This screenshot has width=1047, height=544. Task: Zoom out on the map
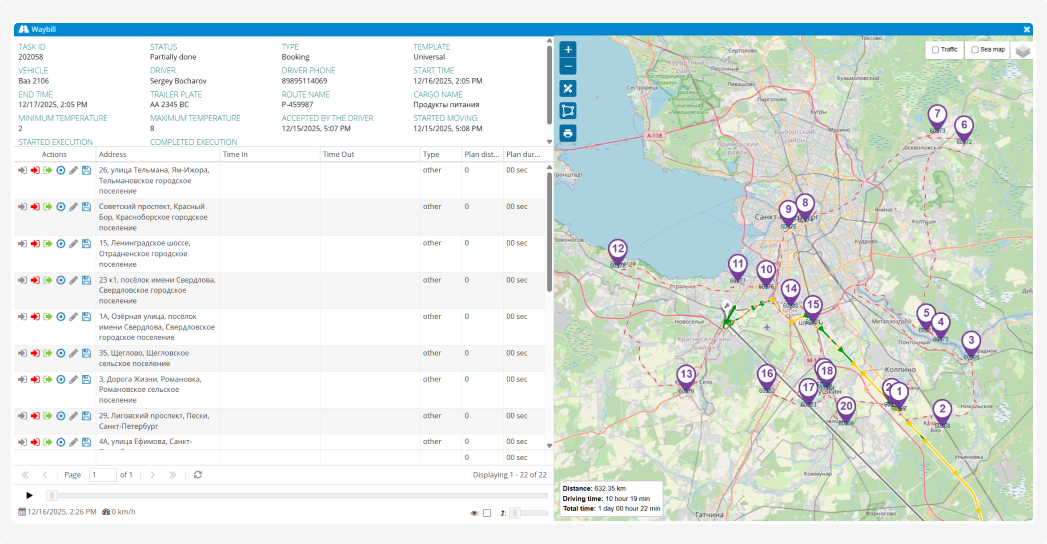pyautogui.click(x=568, y=66)
